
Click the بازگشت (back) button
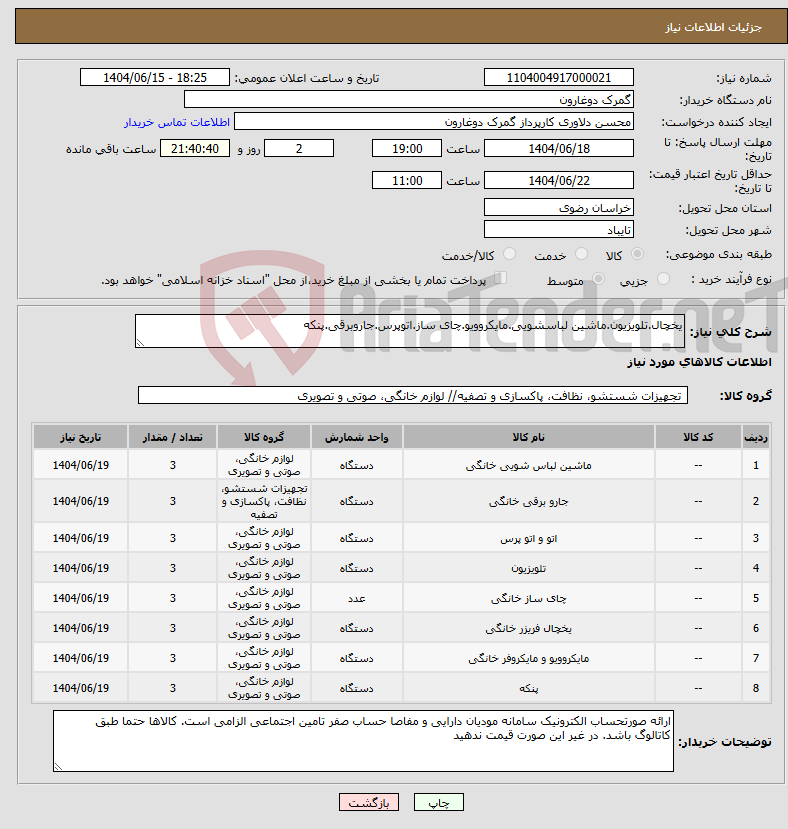pos(369,803)
